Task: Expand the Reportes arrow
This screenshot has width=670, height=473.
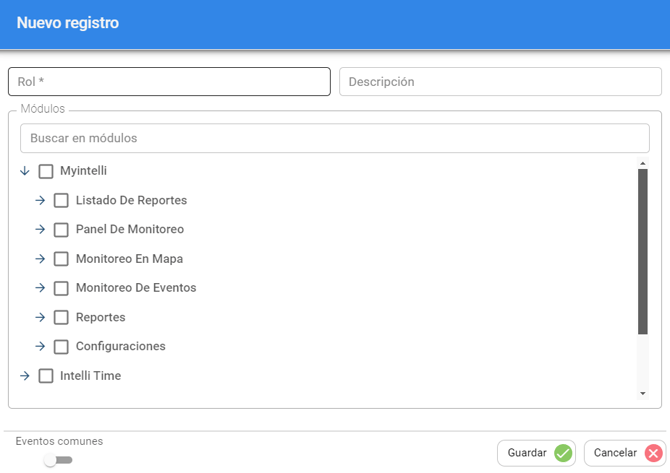Action: pos(40,317)
